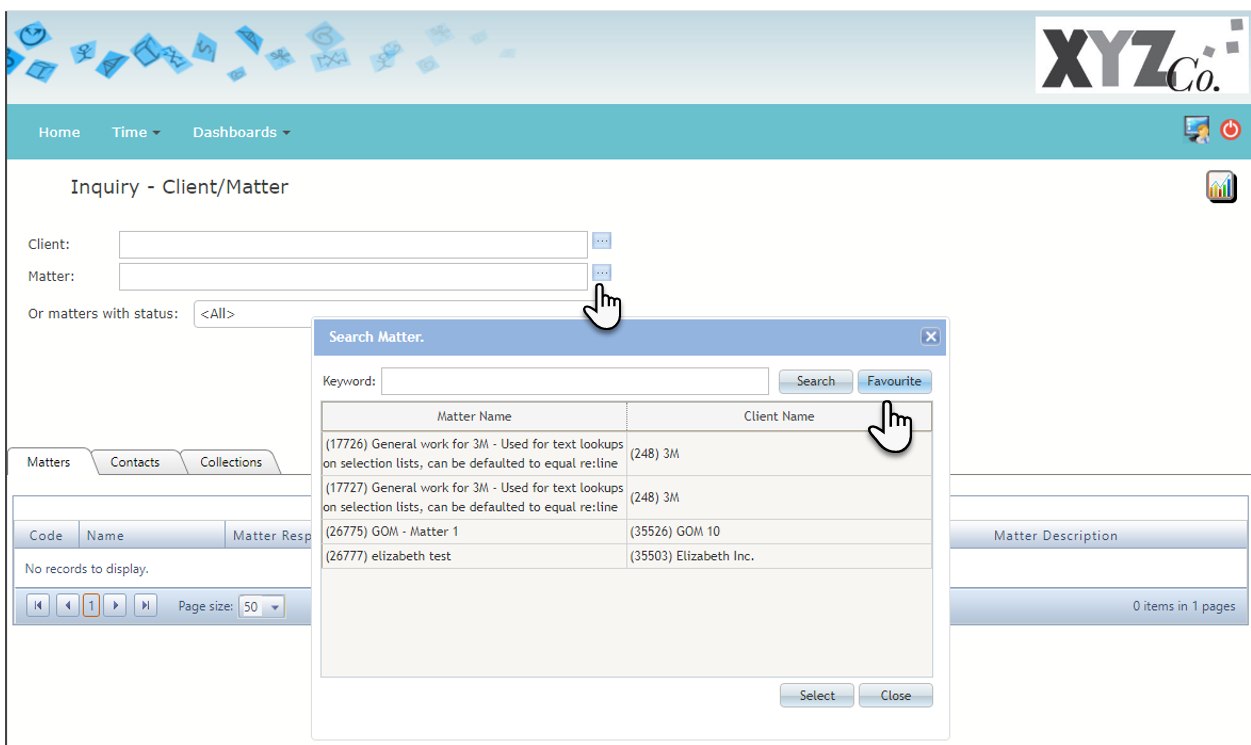
Task: Switch to the Collections tab
Action: [231, 462]
